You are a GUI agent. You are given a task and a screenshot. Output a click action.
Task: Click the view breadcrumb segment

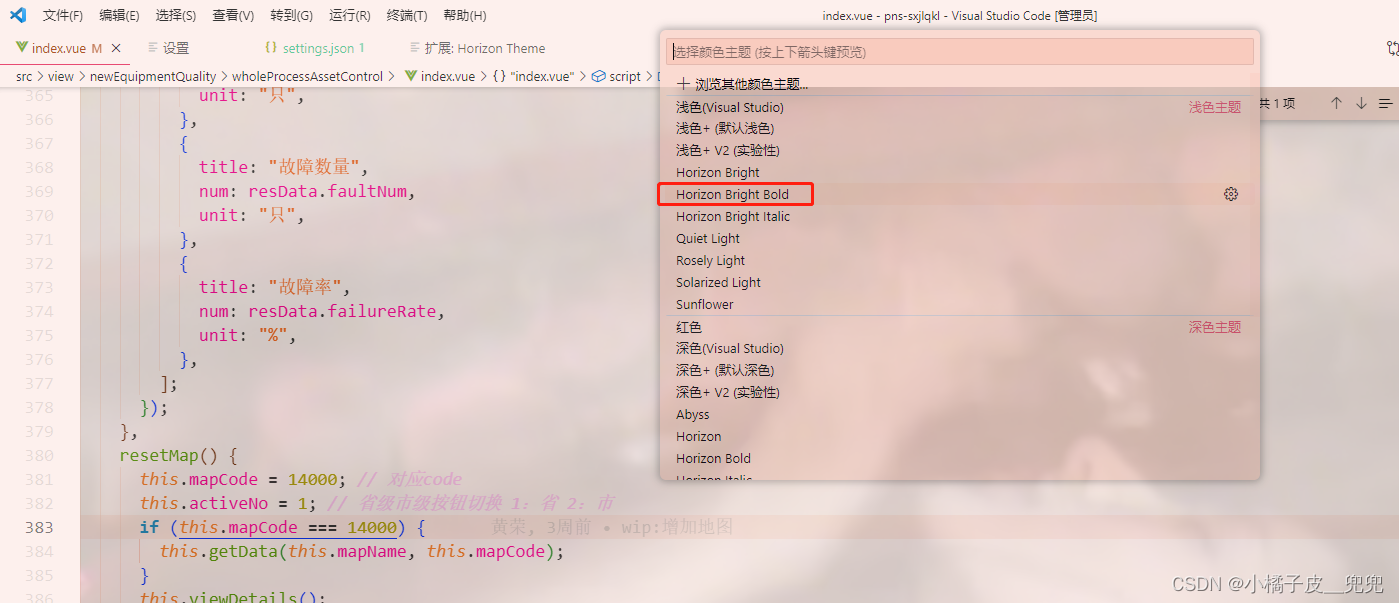tap(61, 76)
